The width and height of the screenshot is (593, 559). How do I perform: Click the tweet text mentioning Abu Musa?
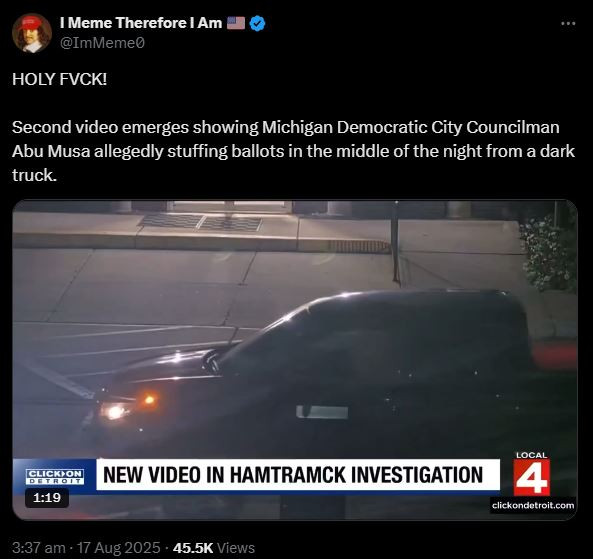point(293,151)
